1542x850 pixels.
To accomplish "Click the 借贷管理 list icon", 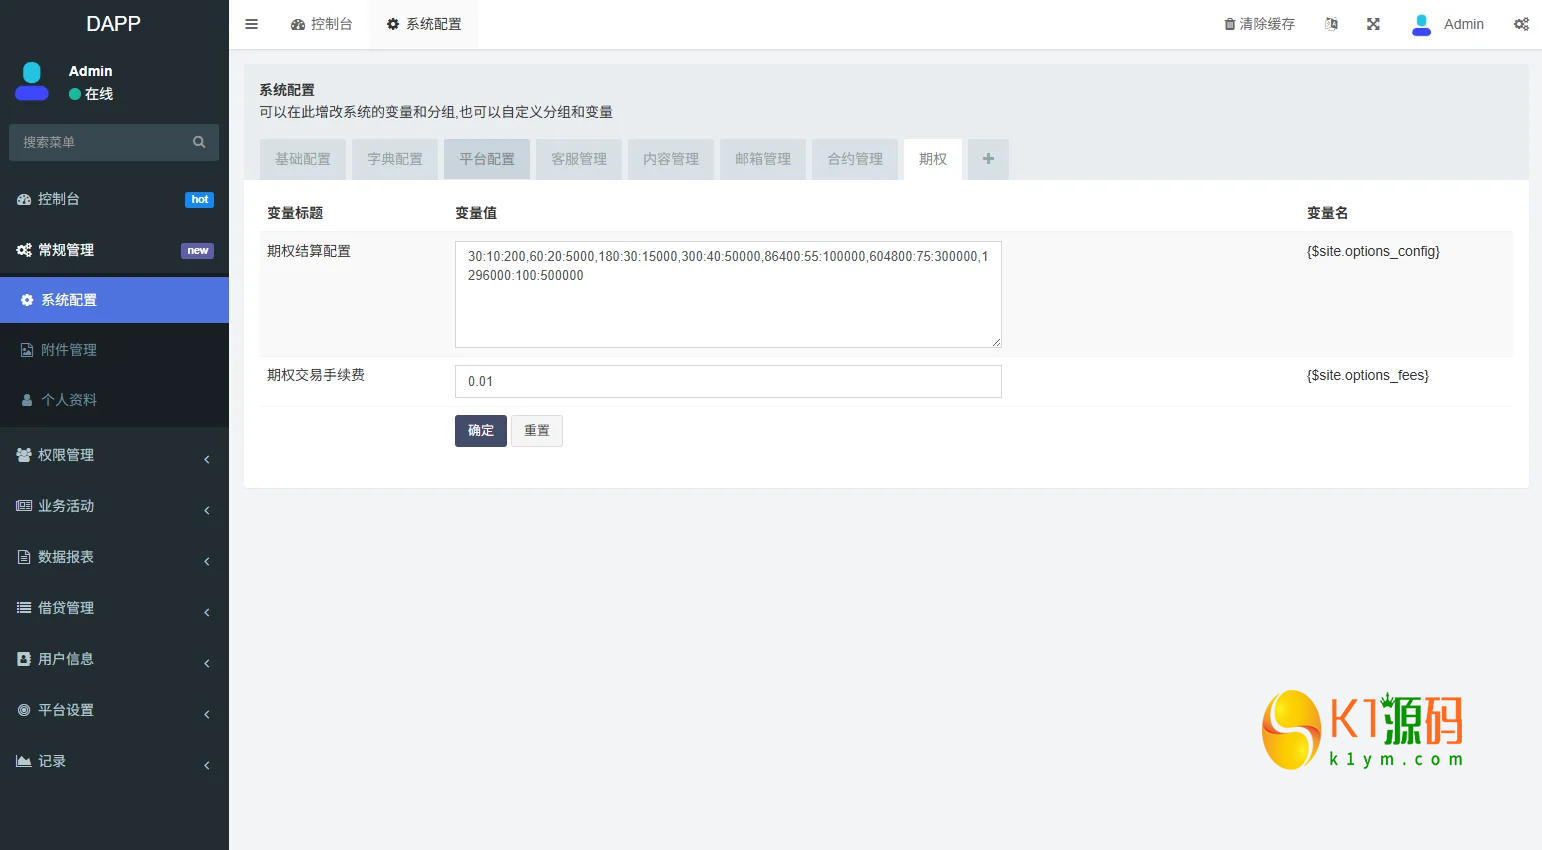I will click(24, 608).
